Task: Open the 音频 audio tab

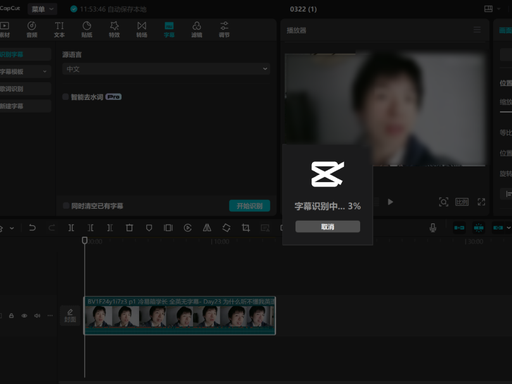Action: point(32,29)
